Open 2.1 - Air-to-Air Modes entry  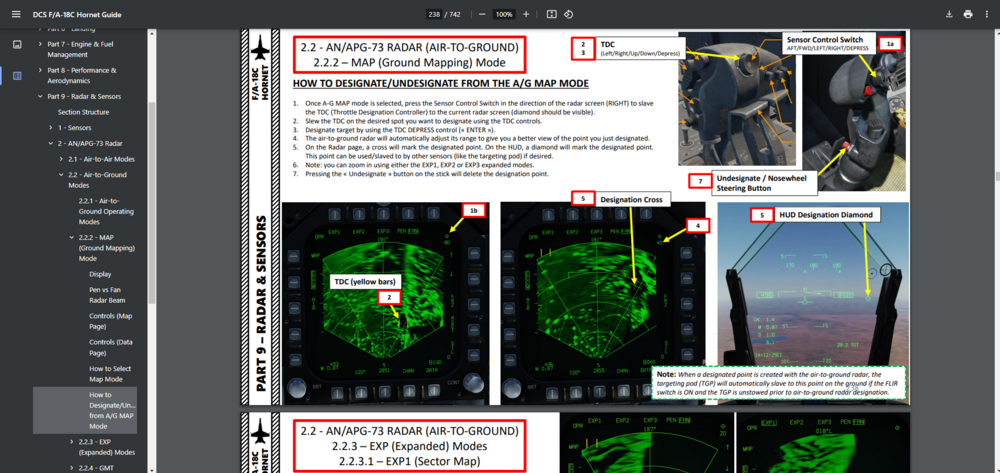click(101, 159)
